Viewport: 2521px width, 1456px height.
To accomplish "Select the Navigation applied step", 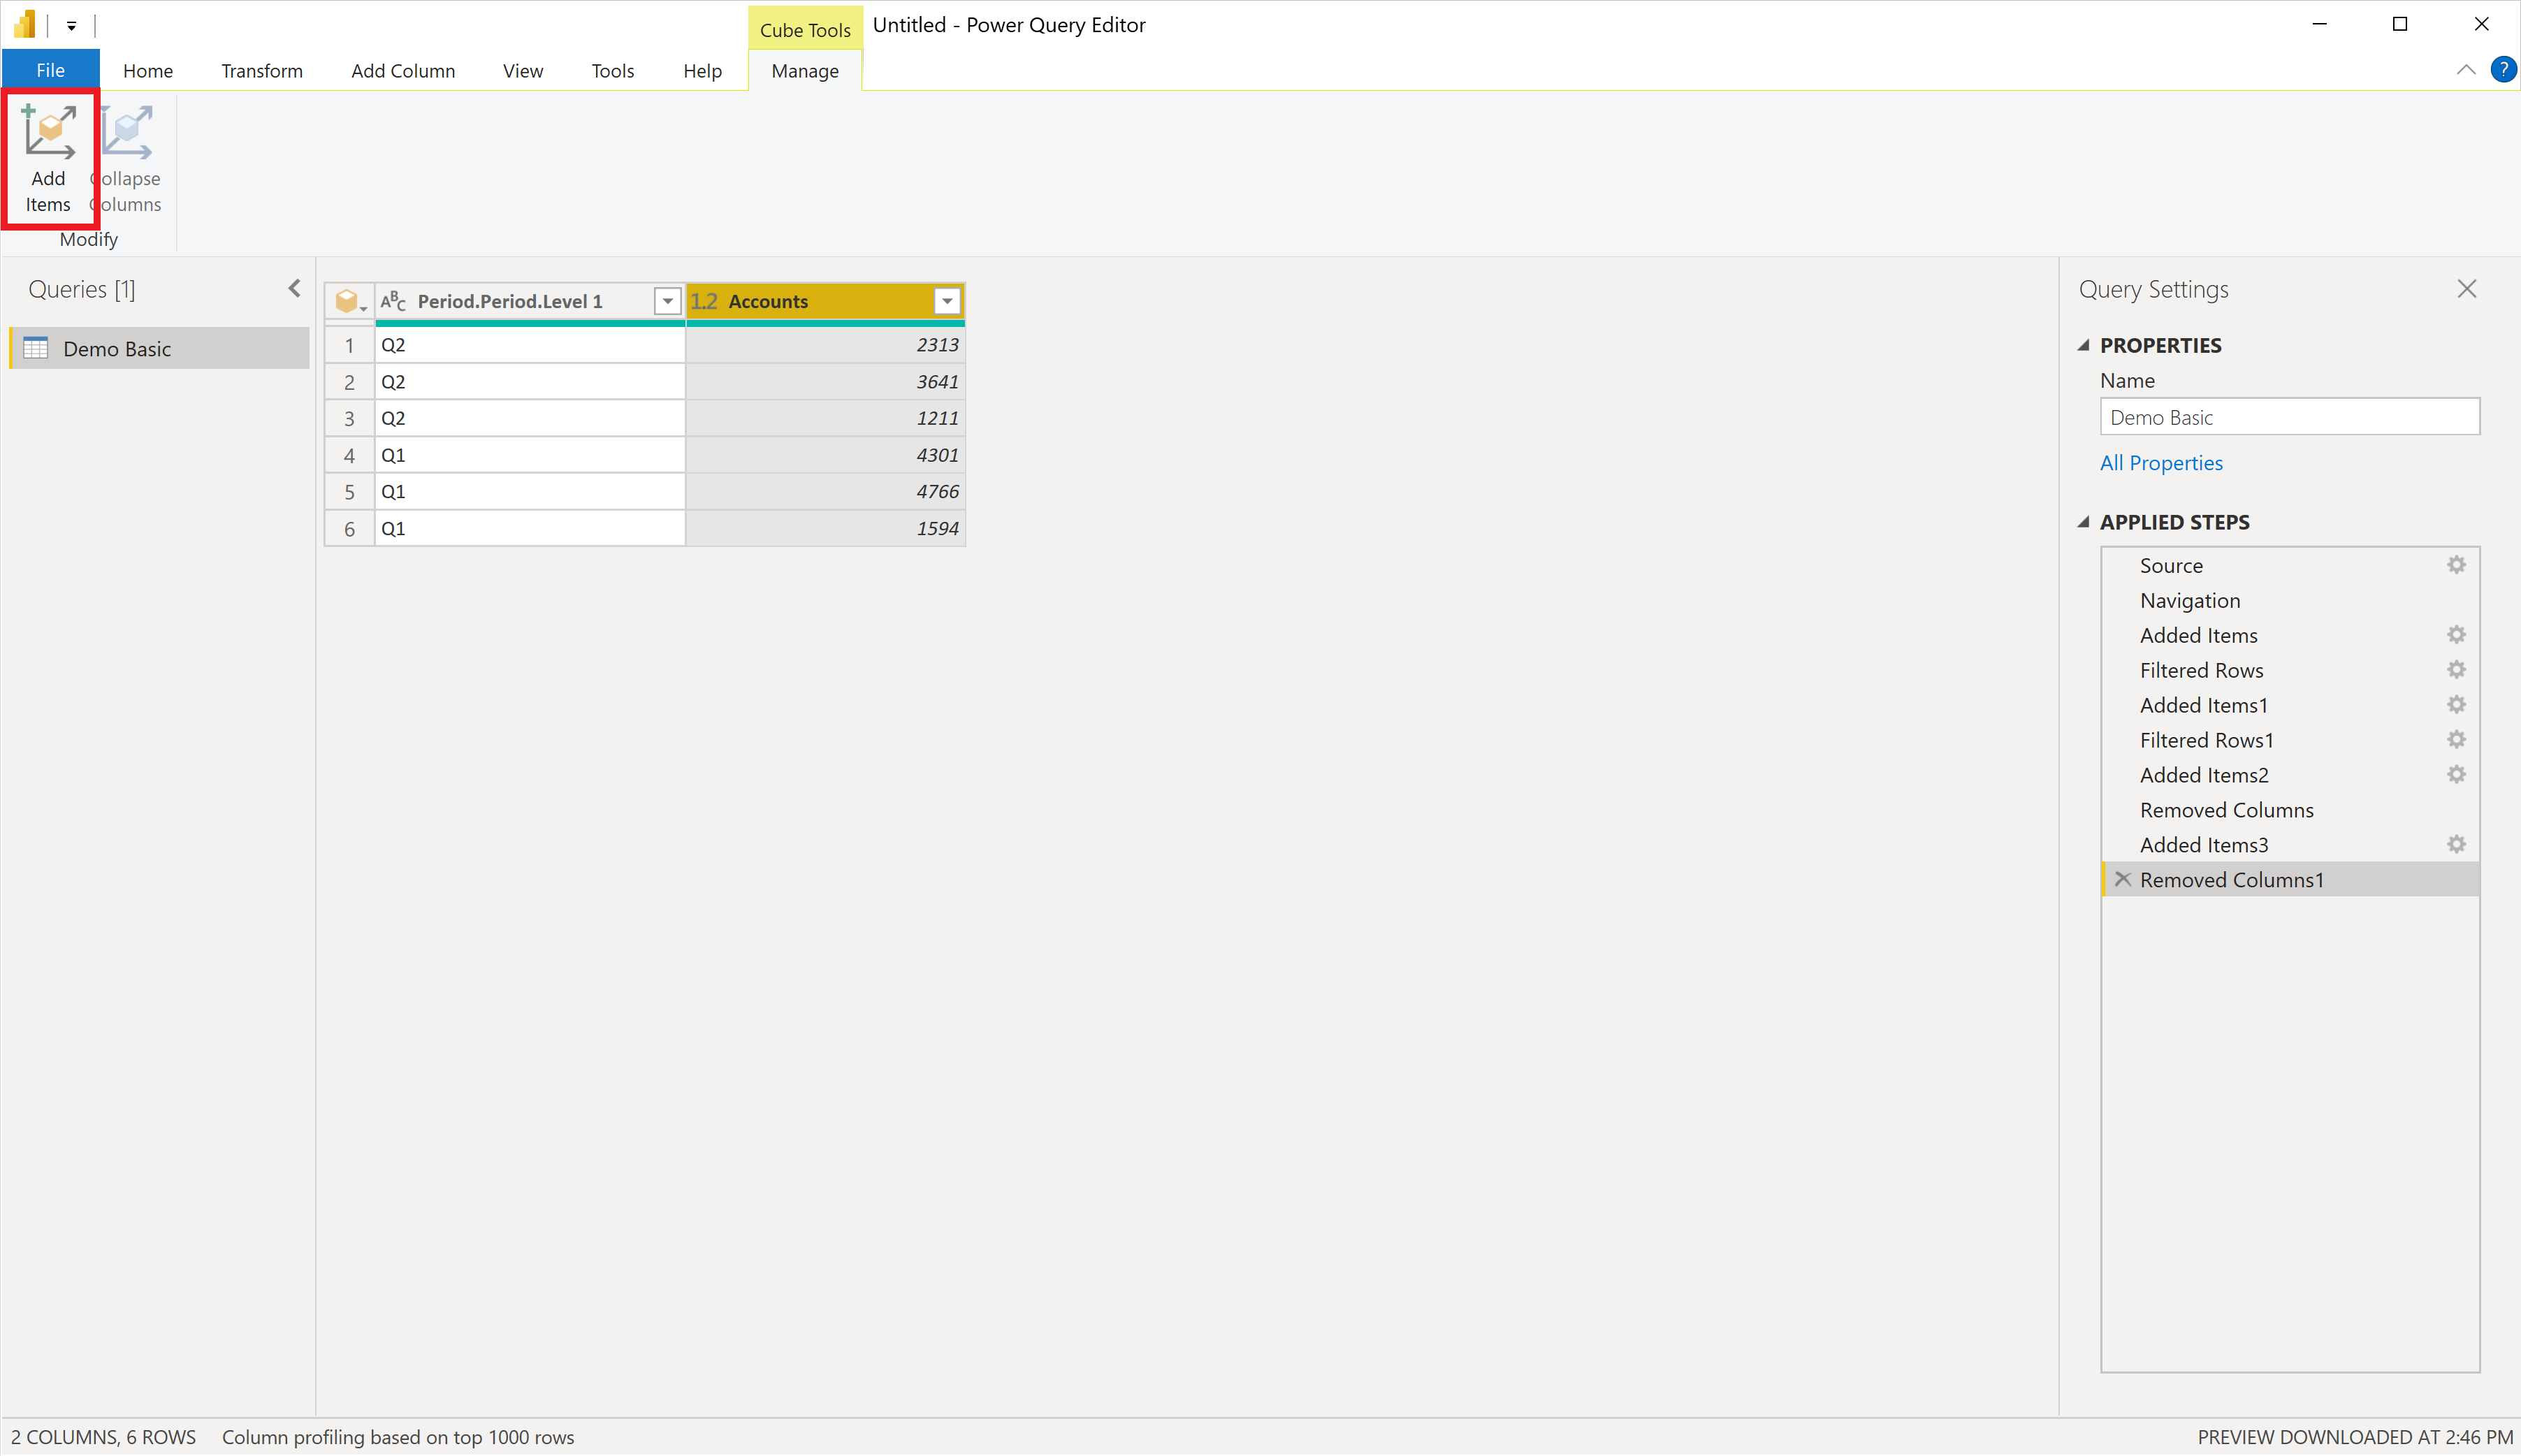I will point(2189,600).
